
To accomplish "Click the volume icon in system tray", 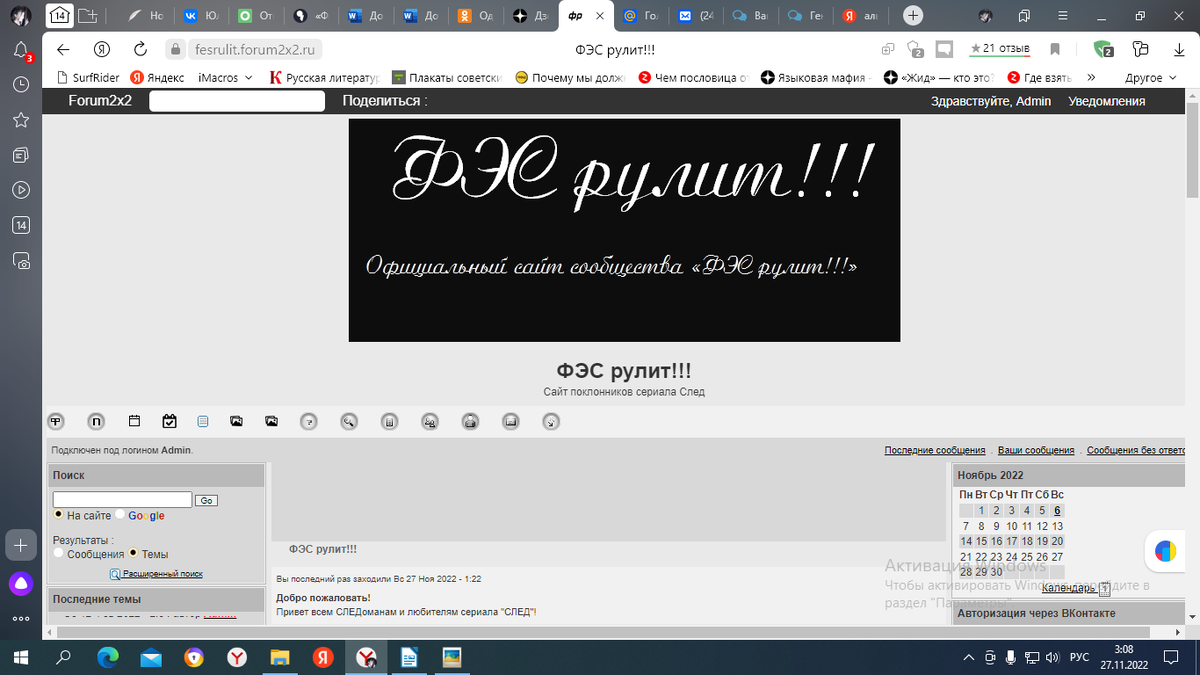I will point(1050,657).
